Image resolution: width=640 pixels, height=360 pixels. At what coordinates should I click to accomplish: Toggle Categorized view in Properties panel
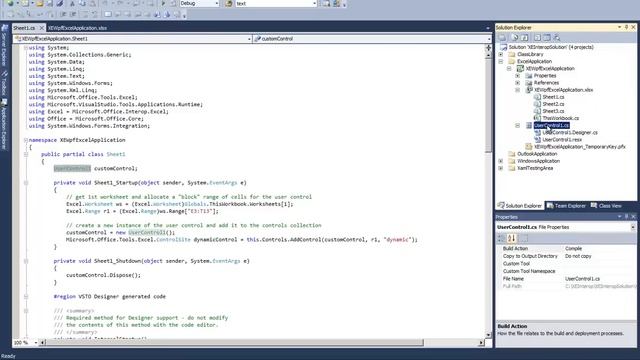coord(501,238)
